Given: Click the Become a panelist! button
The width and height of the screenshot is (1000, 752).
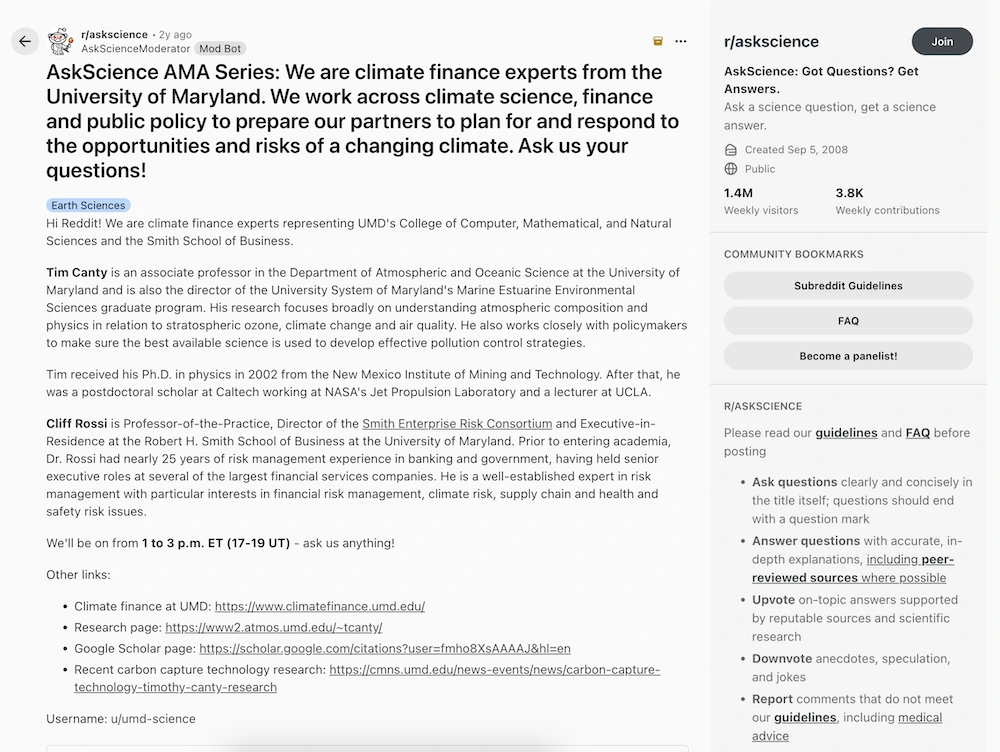Looking at the screenshot, I should [x=849, y=355].
